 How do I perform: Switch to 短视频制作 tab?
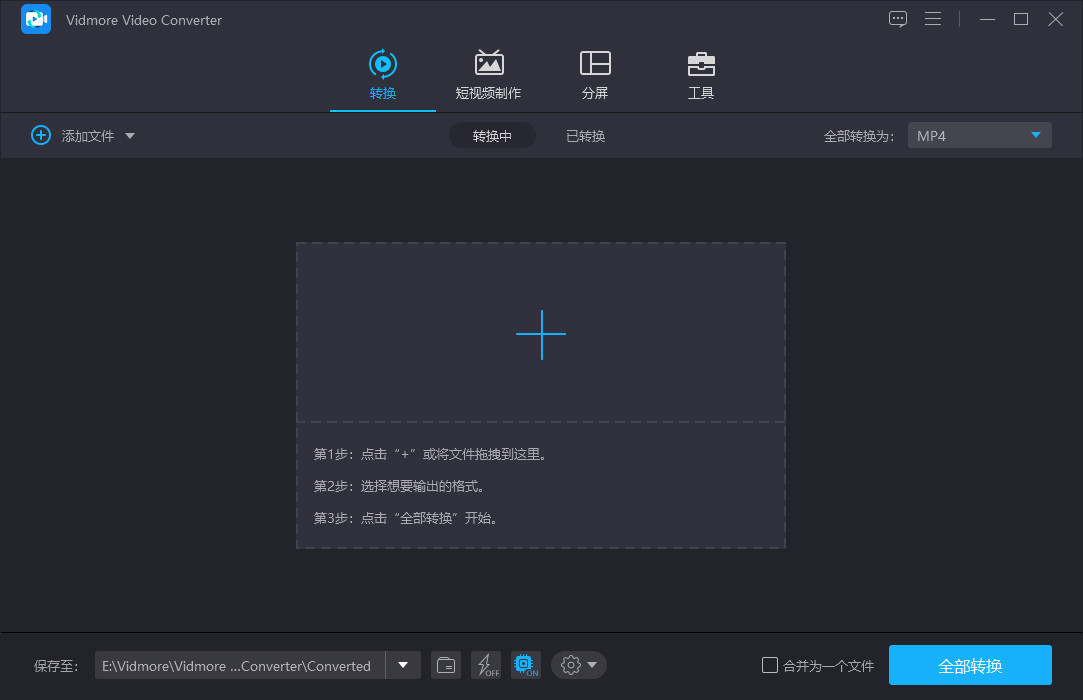[x=488, y=75]
